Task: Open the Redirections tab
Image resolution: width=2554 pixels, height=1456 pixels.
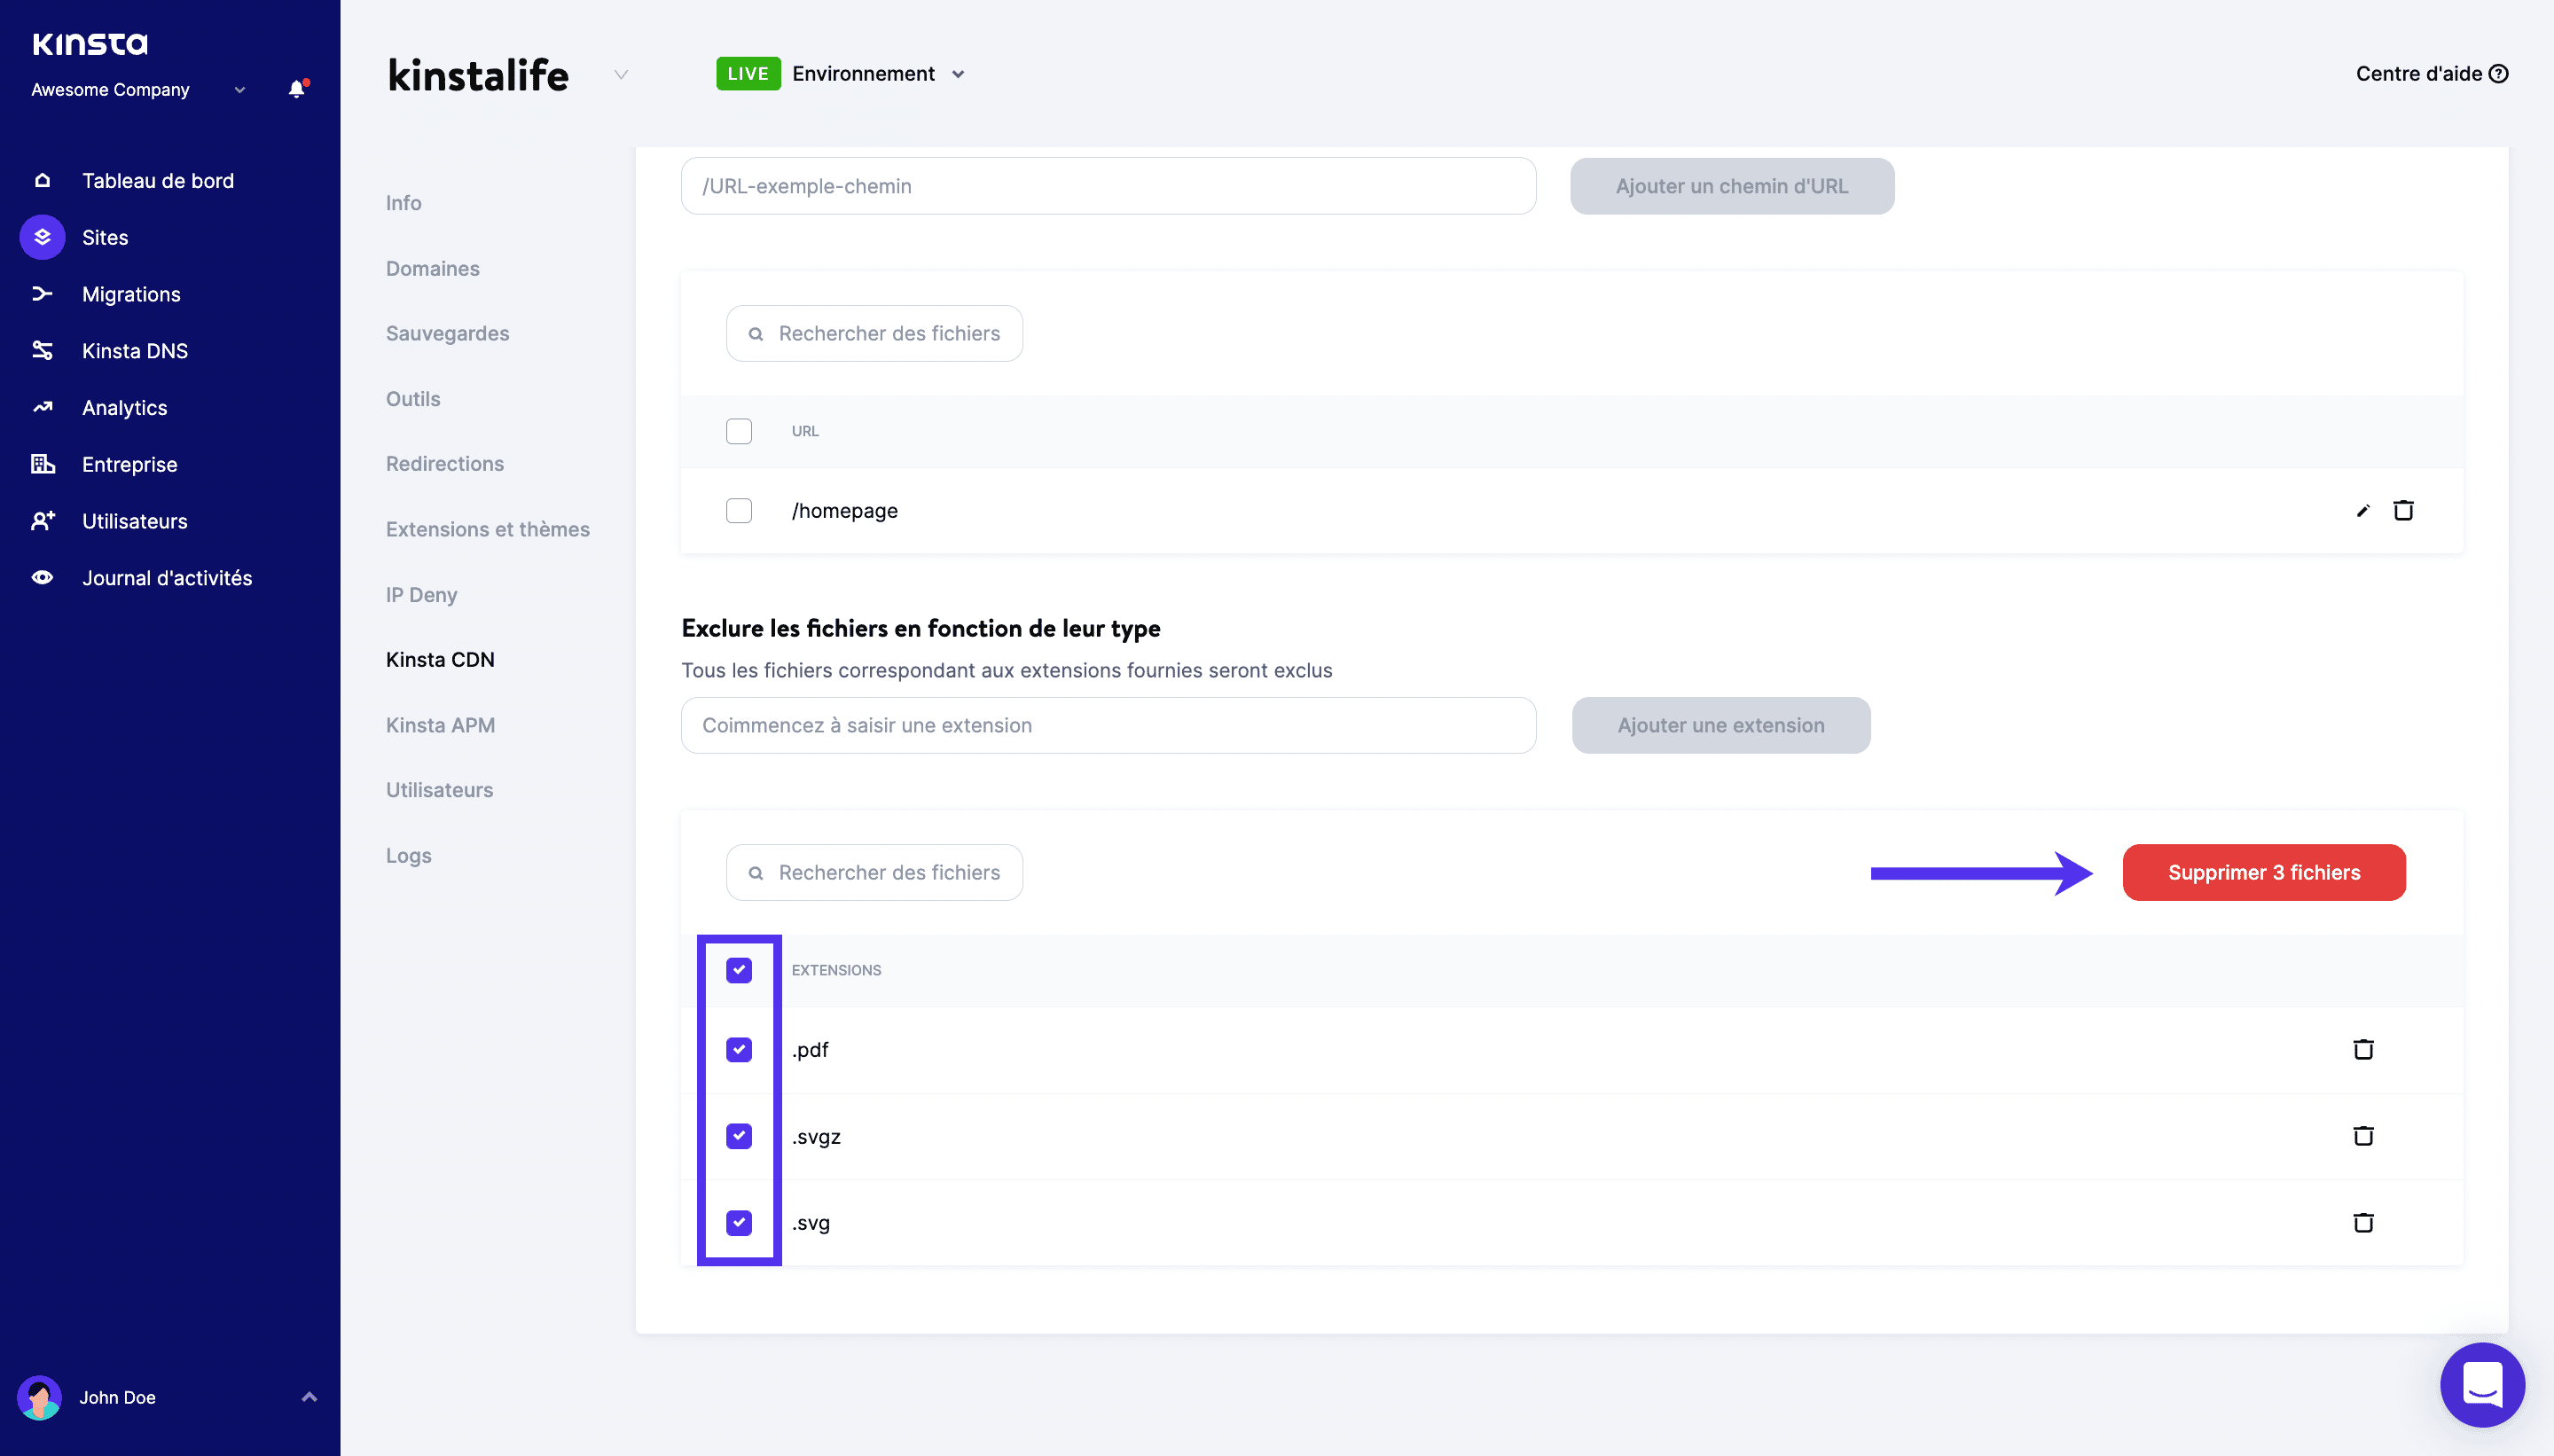Action: (x=445, y=464)
